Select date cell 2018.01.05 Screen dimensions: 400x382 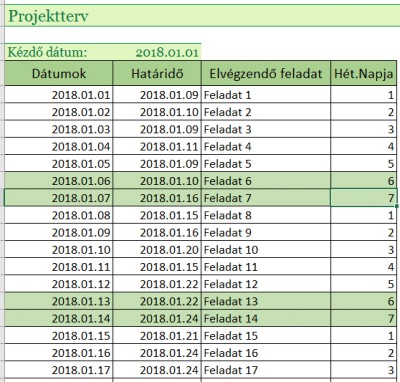(x=59, y=164)
